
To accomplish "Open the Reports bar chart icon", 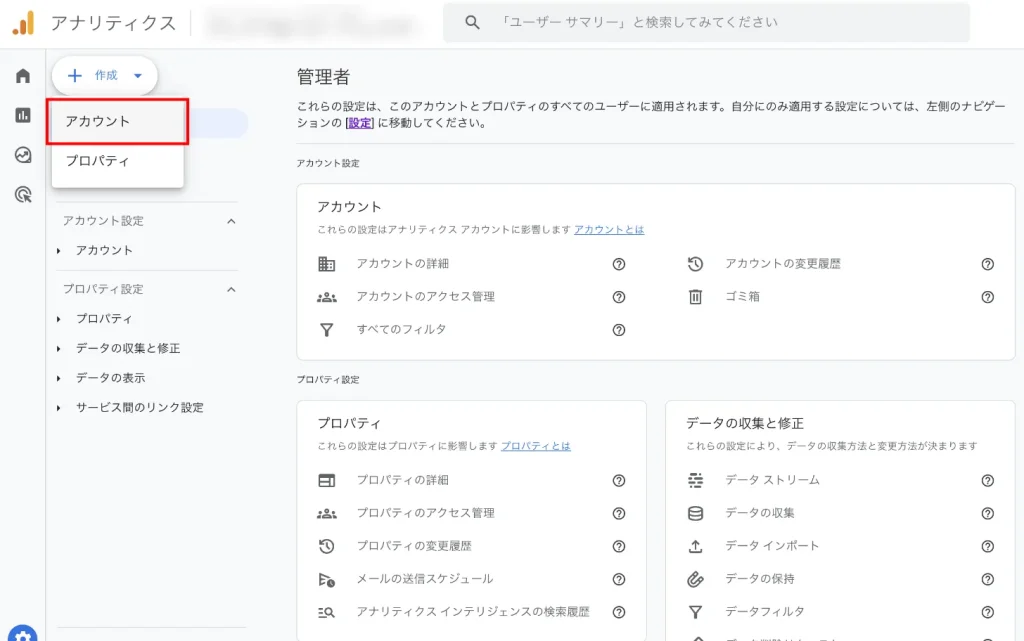I will (x=23, y=116).
